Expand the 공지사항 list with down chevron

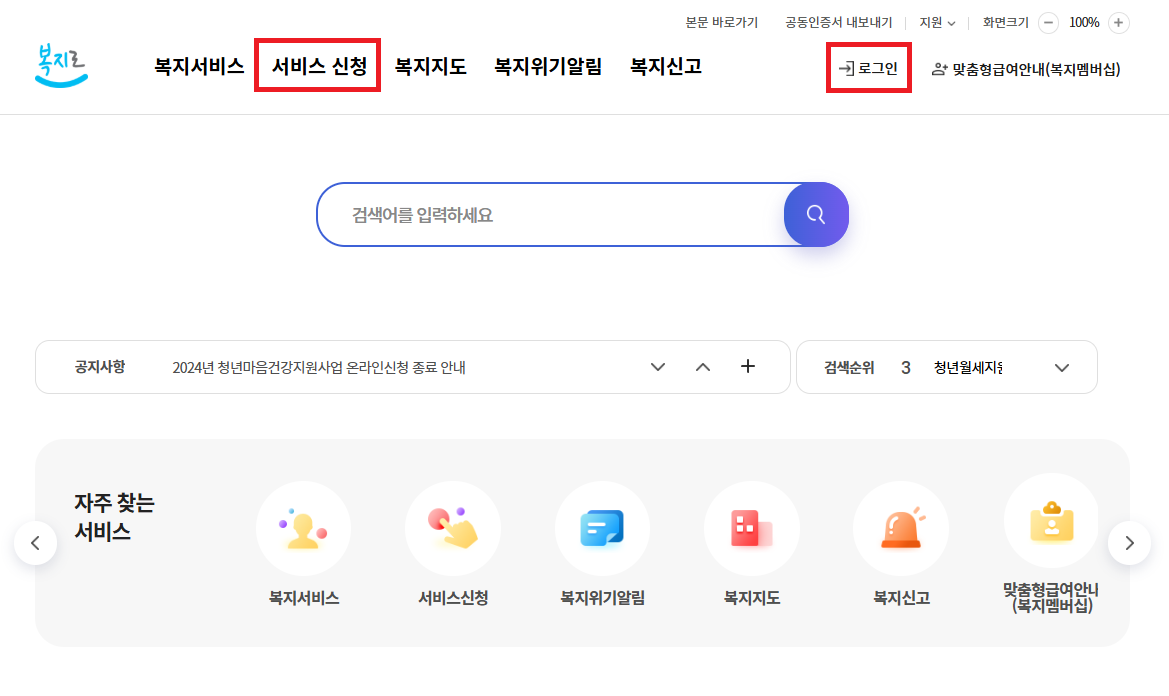(657, 367)
